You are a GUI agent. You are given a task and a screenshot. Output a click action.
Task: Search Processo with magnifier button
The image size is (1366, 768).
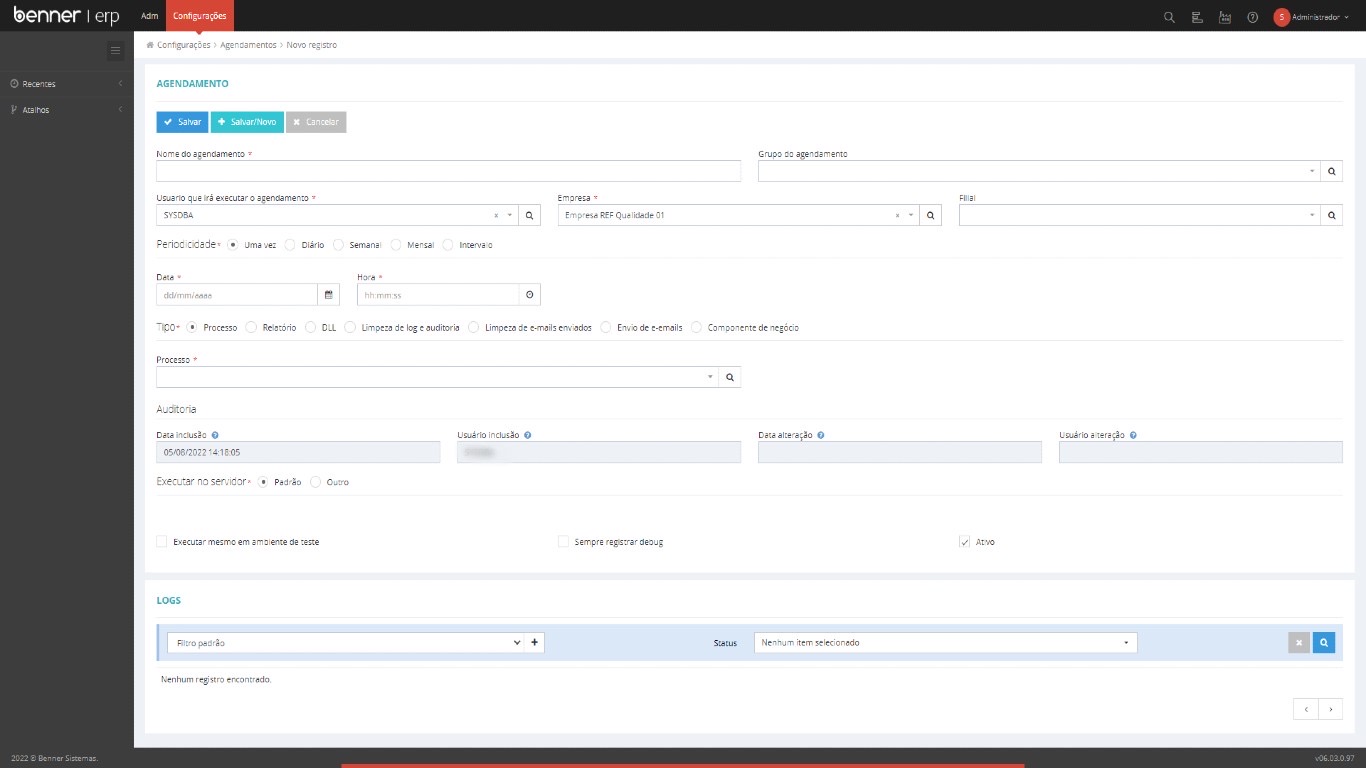(x=730, y=377)
